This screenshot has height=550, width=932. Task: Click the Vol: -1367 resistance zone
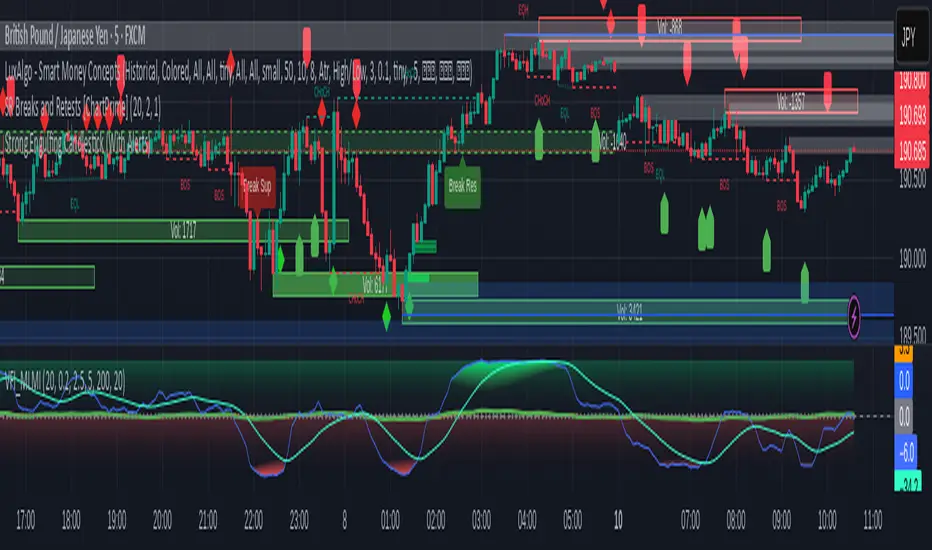pyautogui.click(x=791, y=102)
